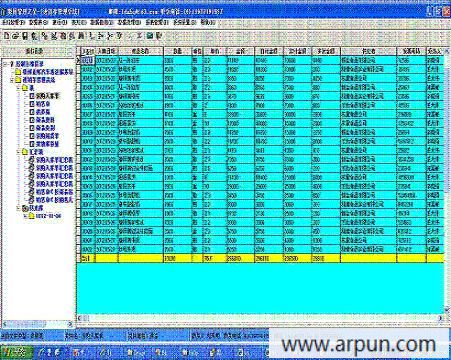The width and height of the screenshot is (451, 360).
Task: Select the highlighted first row number cell
Action: (x=88, y=60)
